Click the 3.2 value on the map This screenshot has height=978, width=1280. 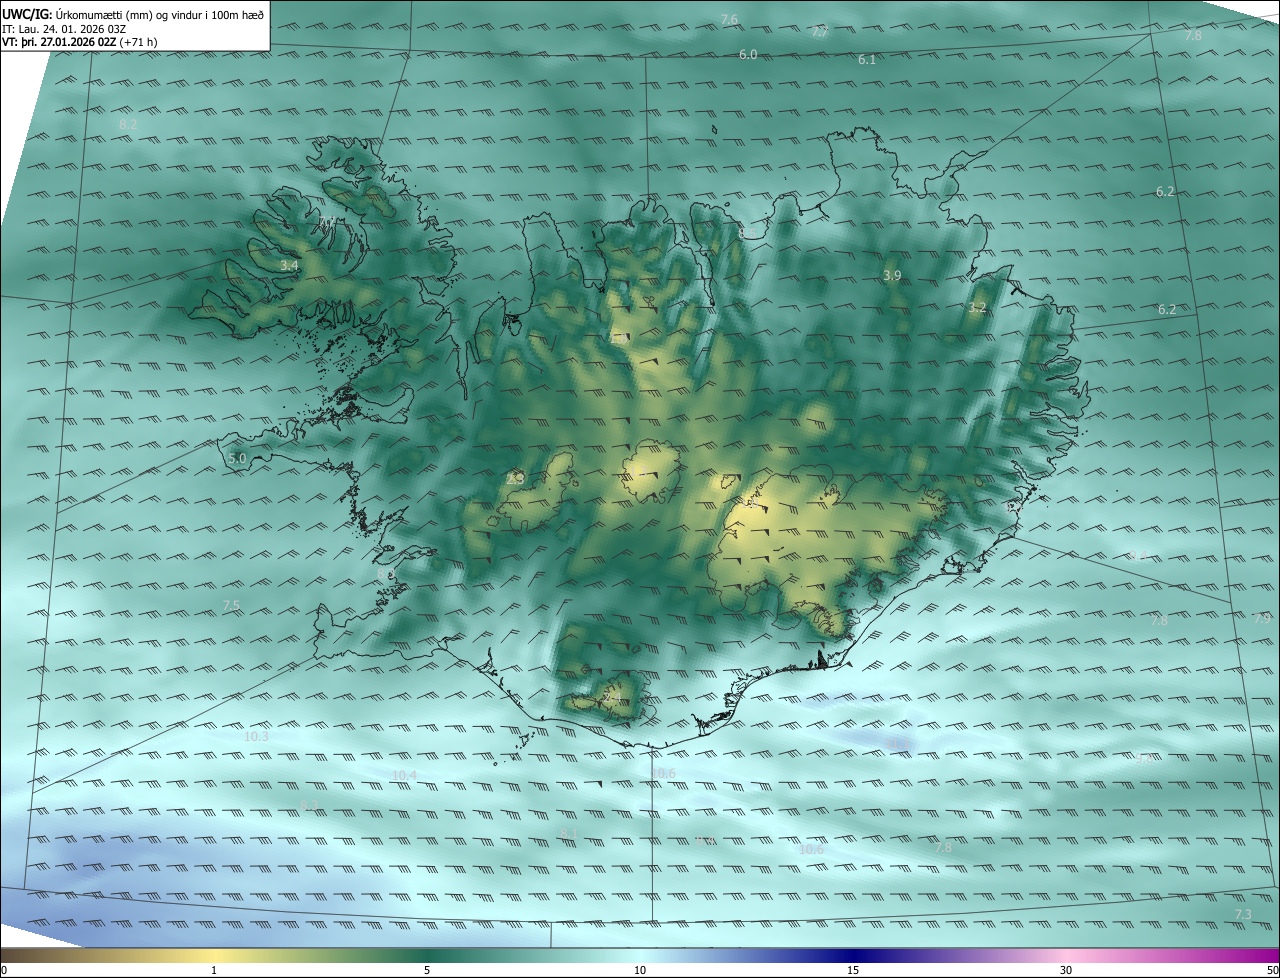[x=977, y=308]
